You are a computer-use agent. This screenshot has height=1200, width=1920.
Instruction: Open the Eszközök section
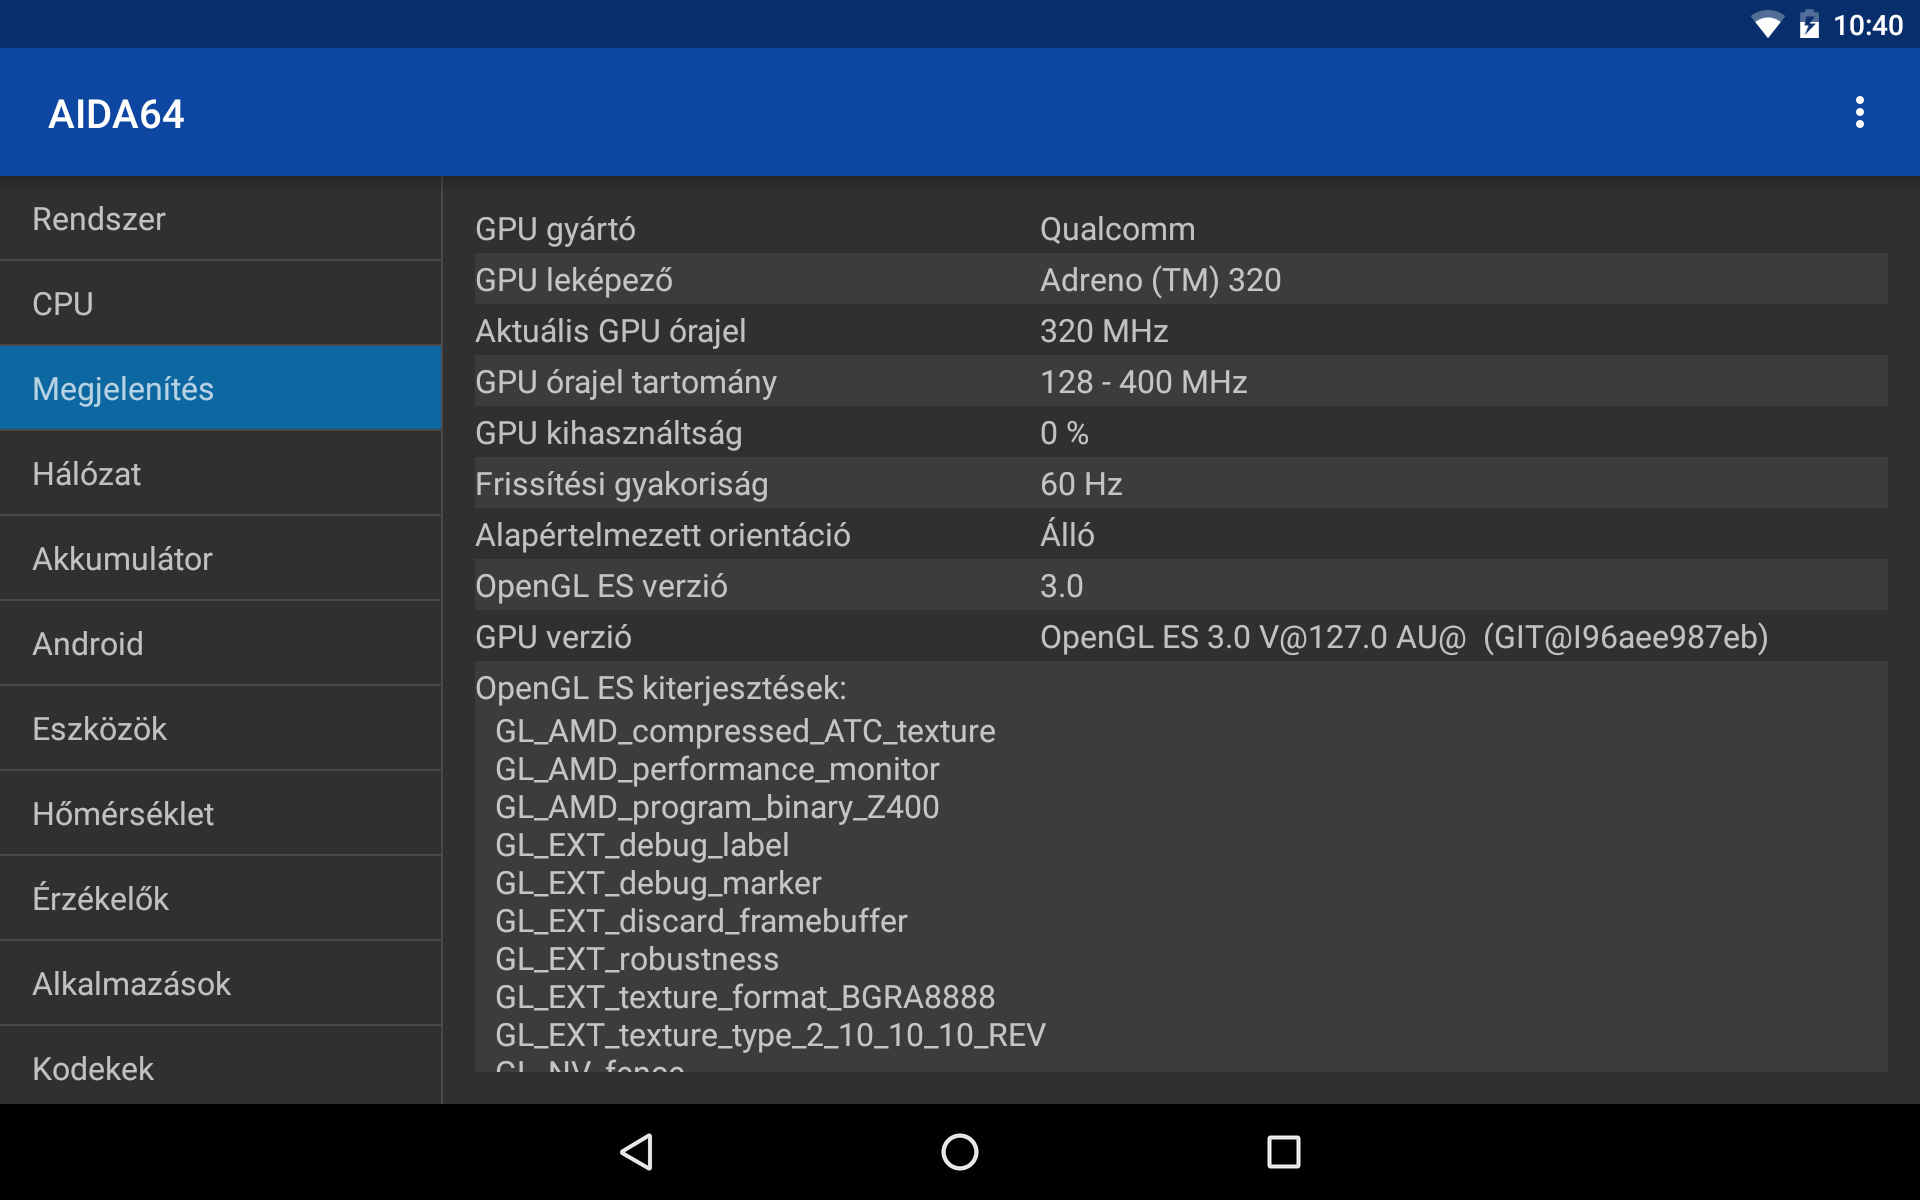click(x=221, y=729)
